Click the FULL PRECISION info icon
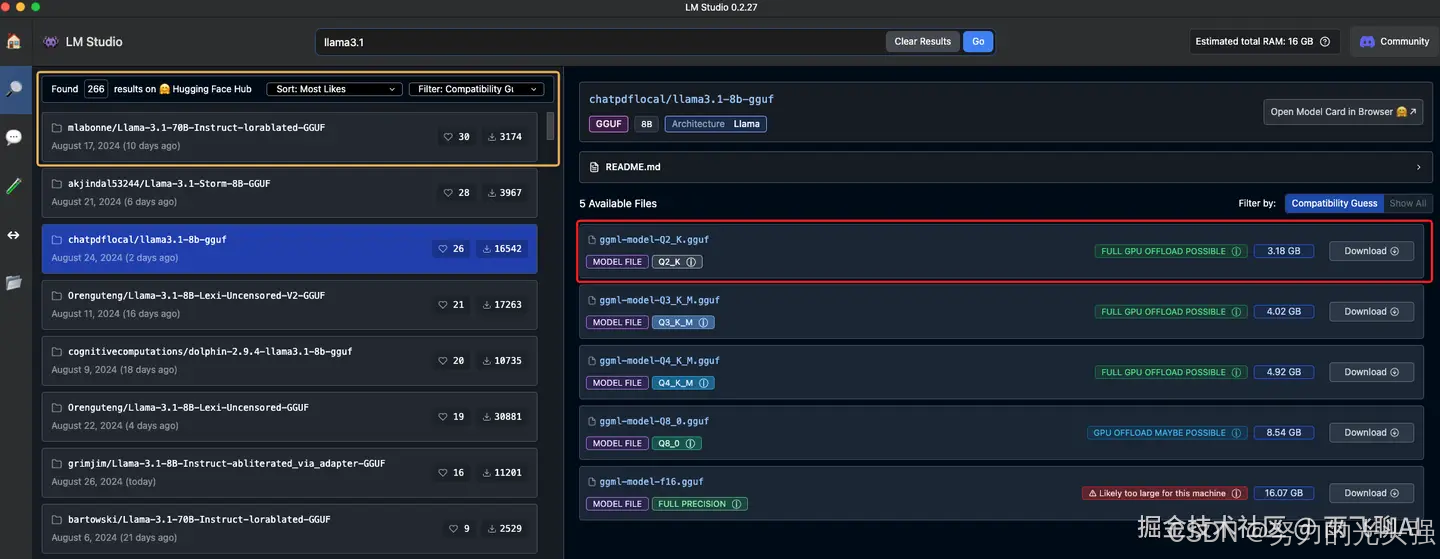This screenshot has height=559, width=1440. click(x=737, y=504)
